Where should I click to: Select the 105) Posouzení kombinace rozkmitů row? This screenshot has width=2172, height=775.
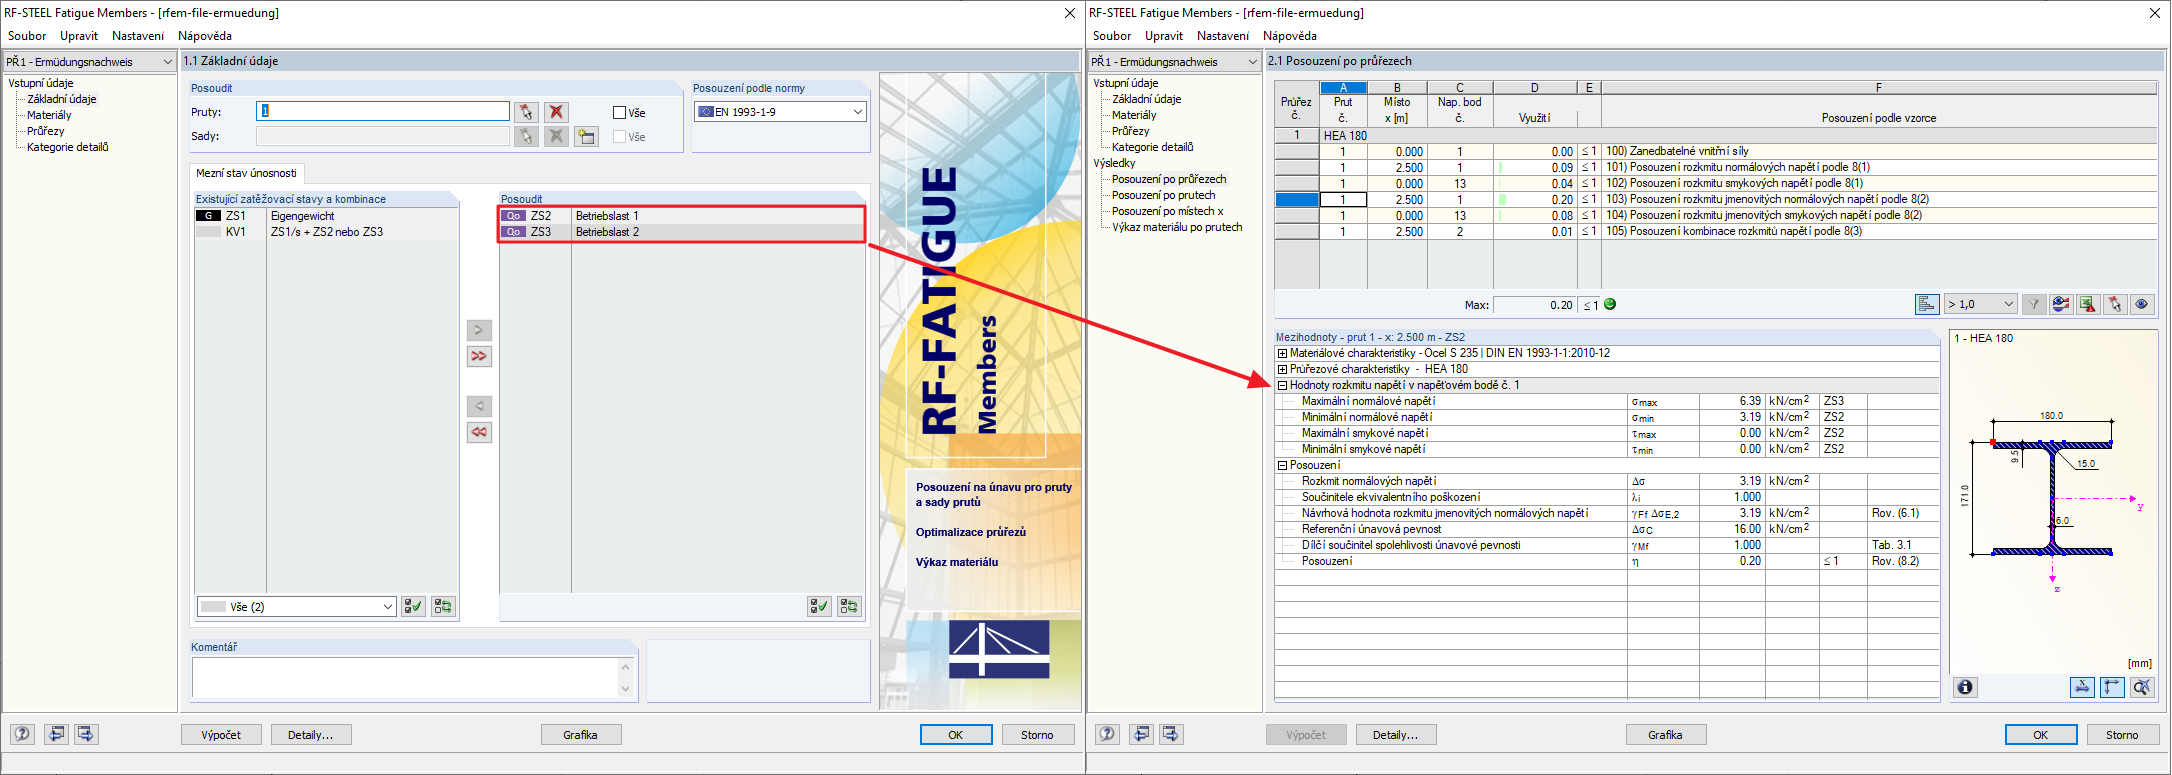[1716, 231]
